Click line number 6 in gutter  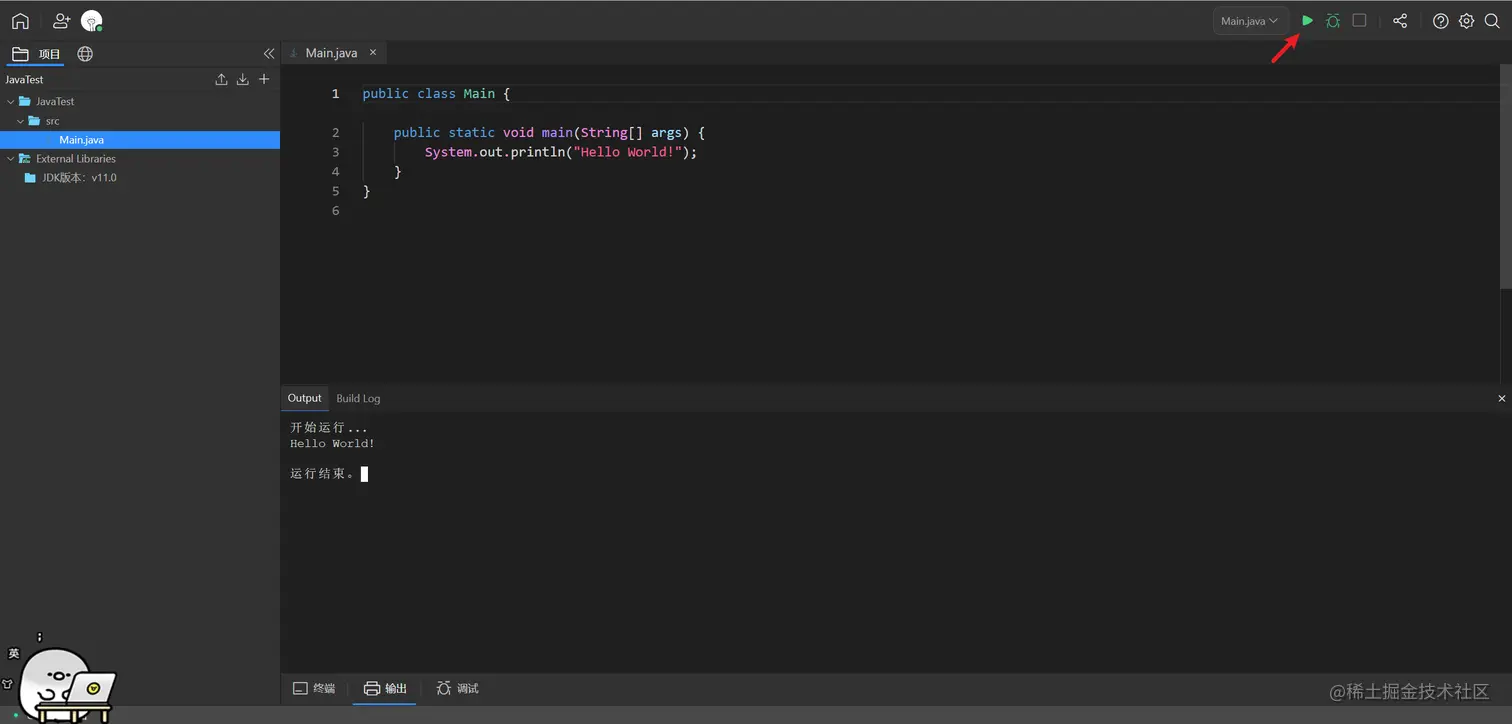click(x=335, y=210)
